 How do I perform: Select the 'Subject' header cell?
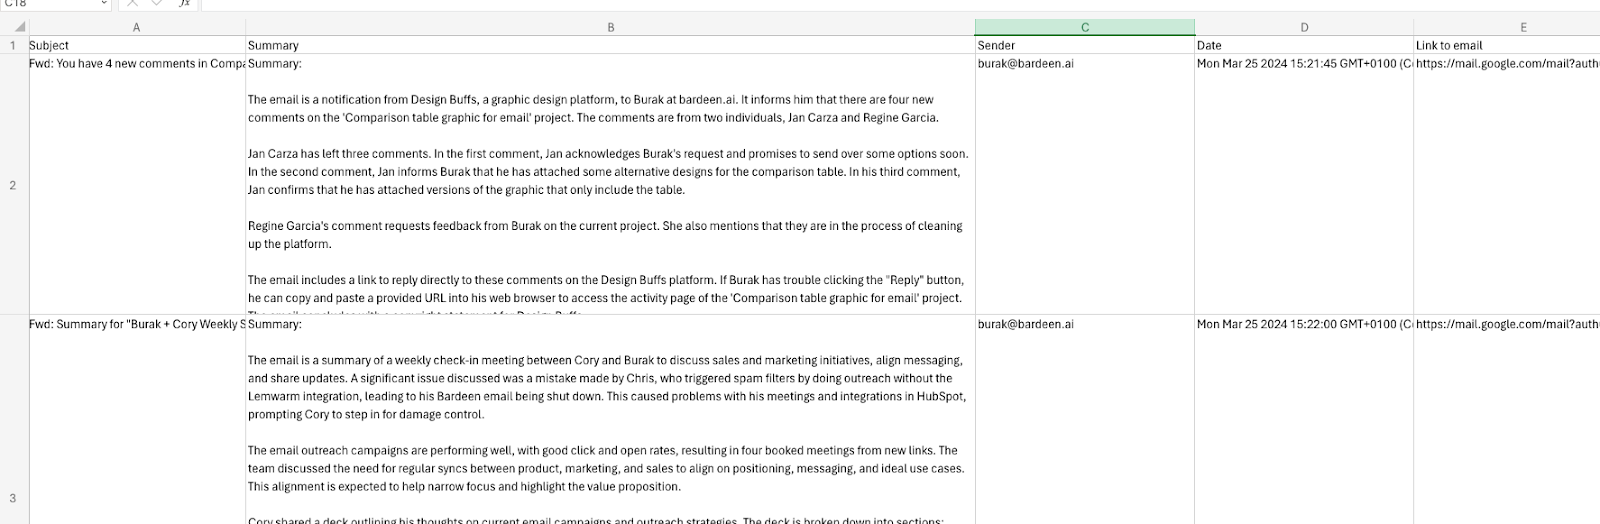pos(136,45)
